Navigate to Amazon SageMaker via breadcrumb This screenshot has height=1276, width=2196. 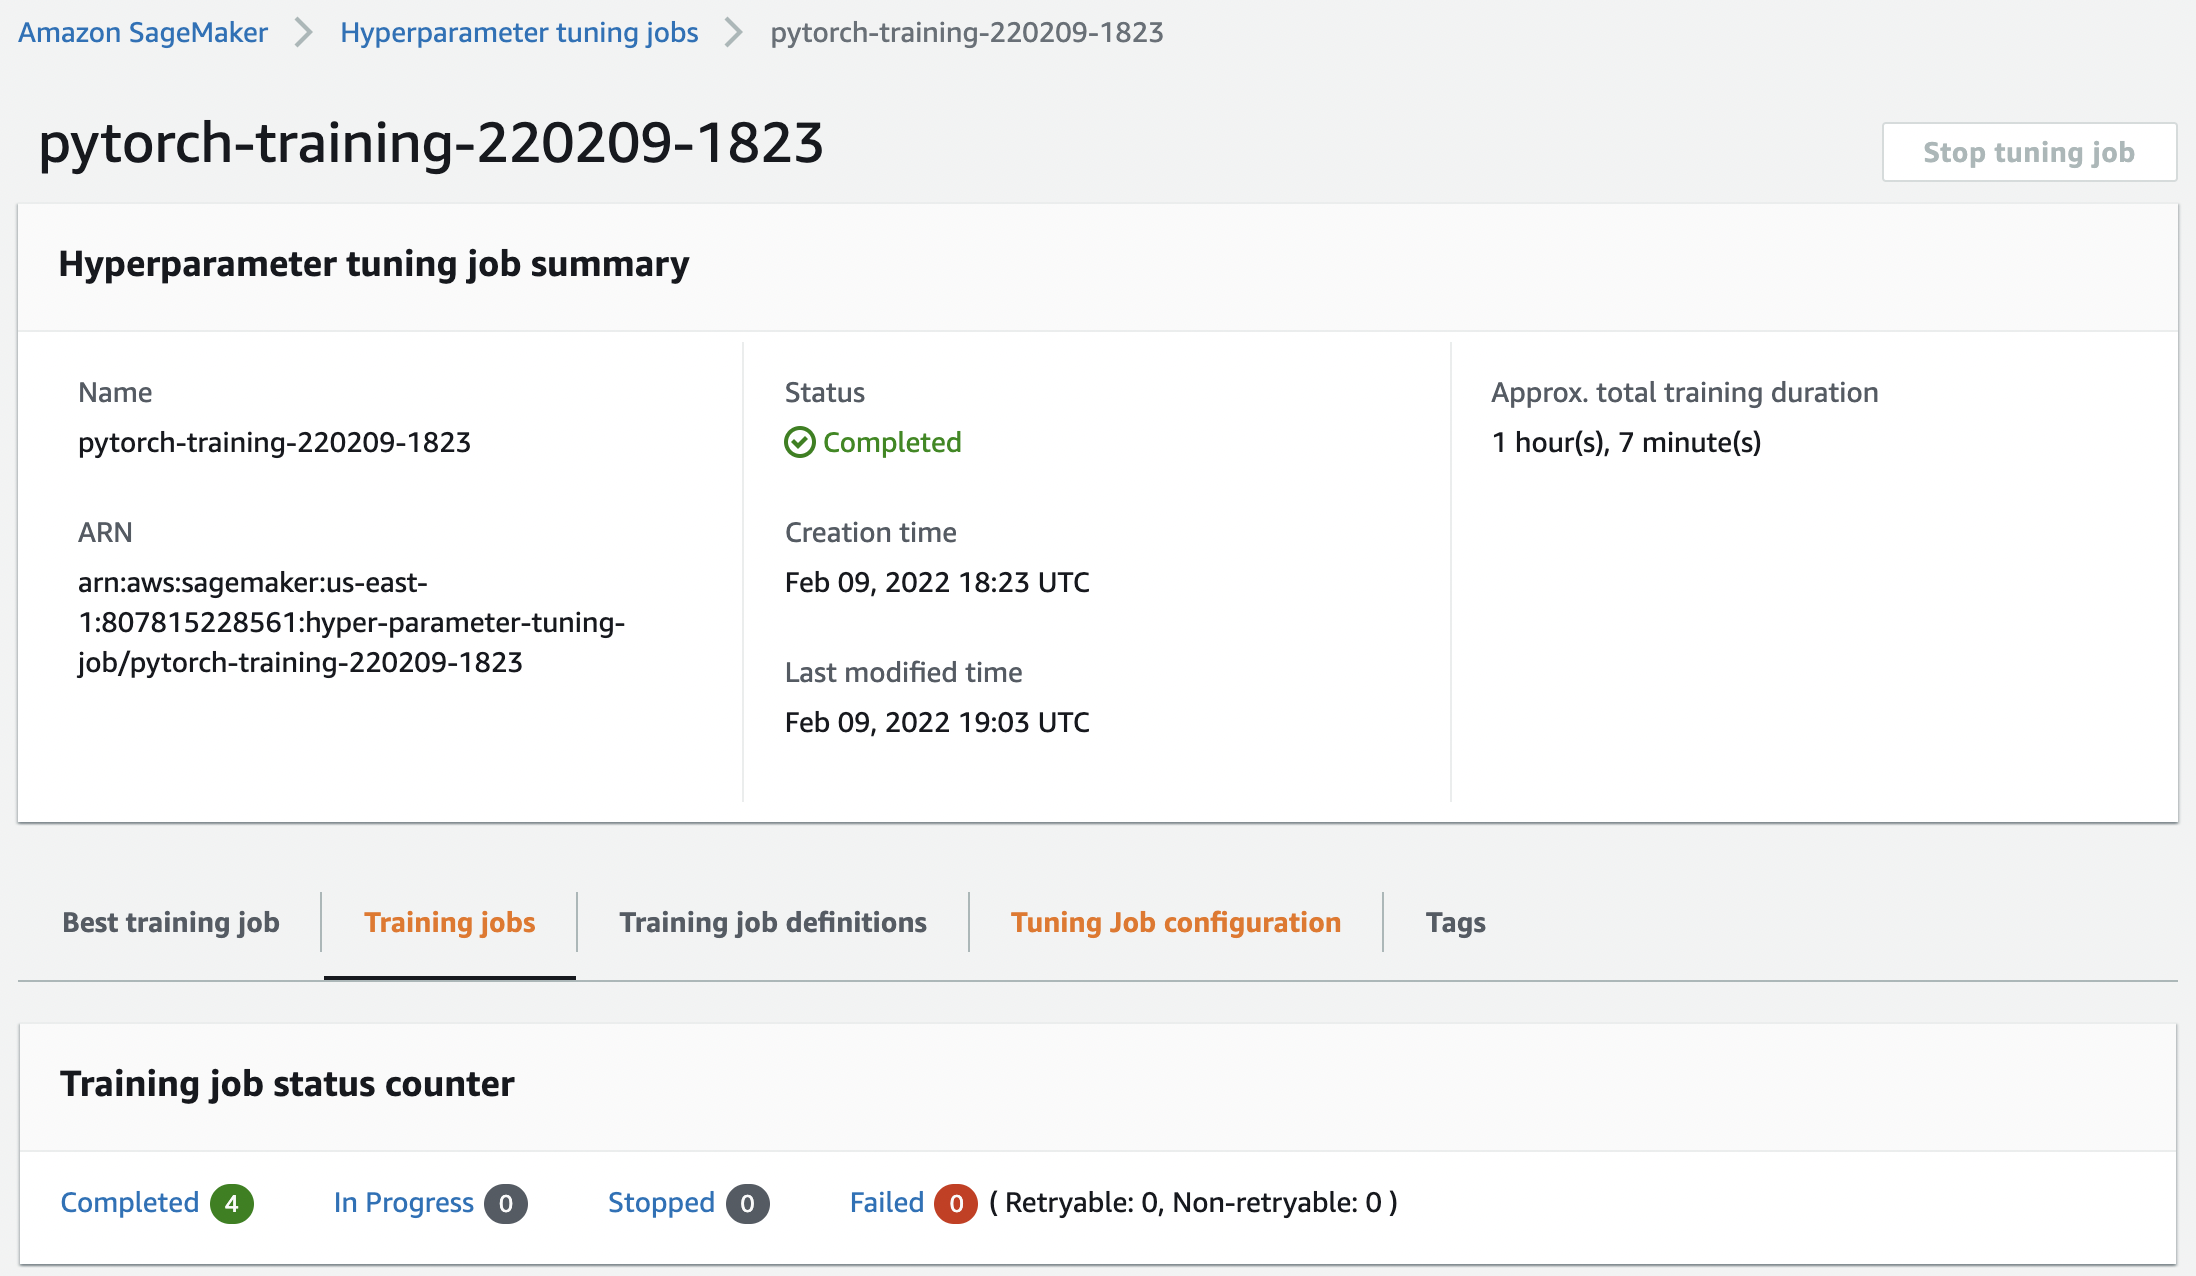(x=142, y=32)
